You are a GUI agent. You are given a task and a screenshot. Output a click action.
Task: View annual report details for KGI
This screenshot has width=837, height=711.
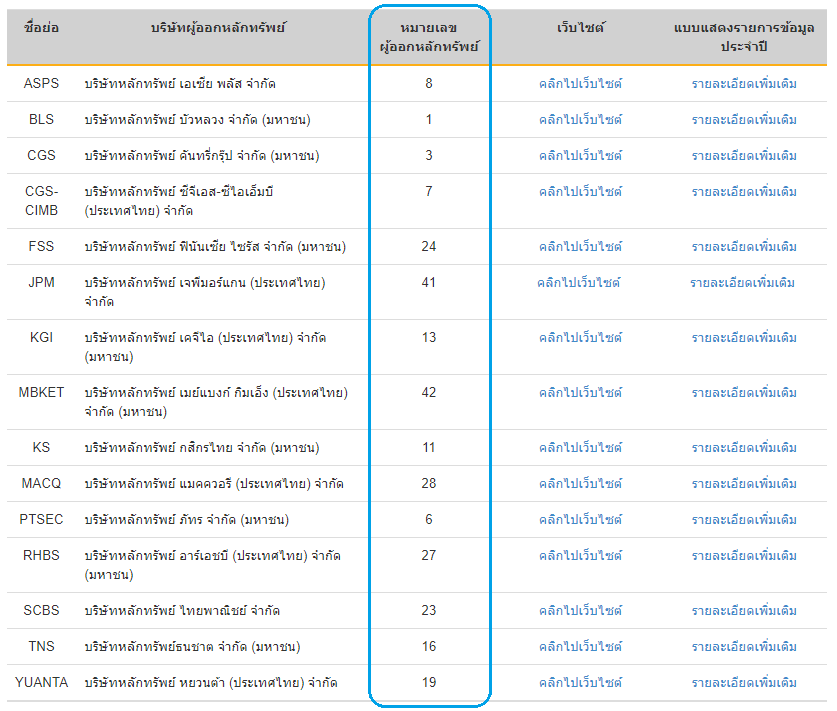click(x=744, y=338)
